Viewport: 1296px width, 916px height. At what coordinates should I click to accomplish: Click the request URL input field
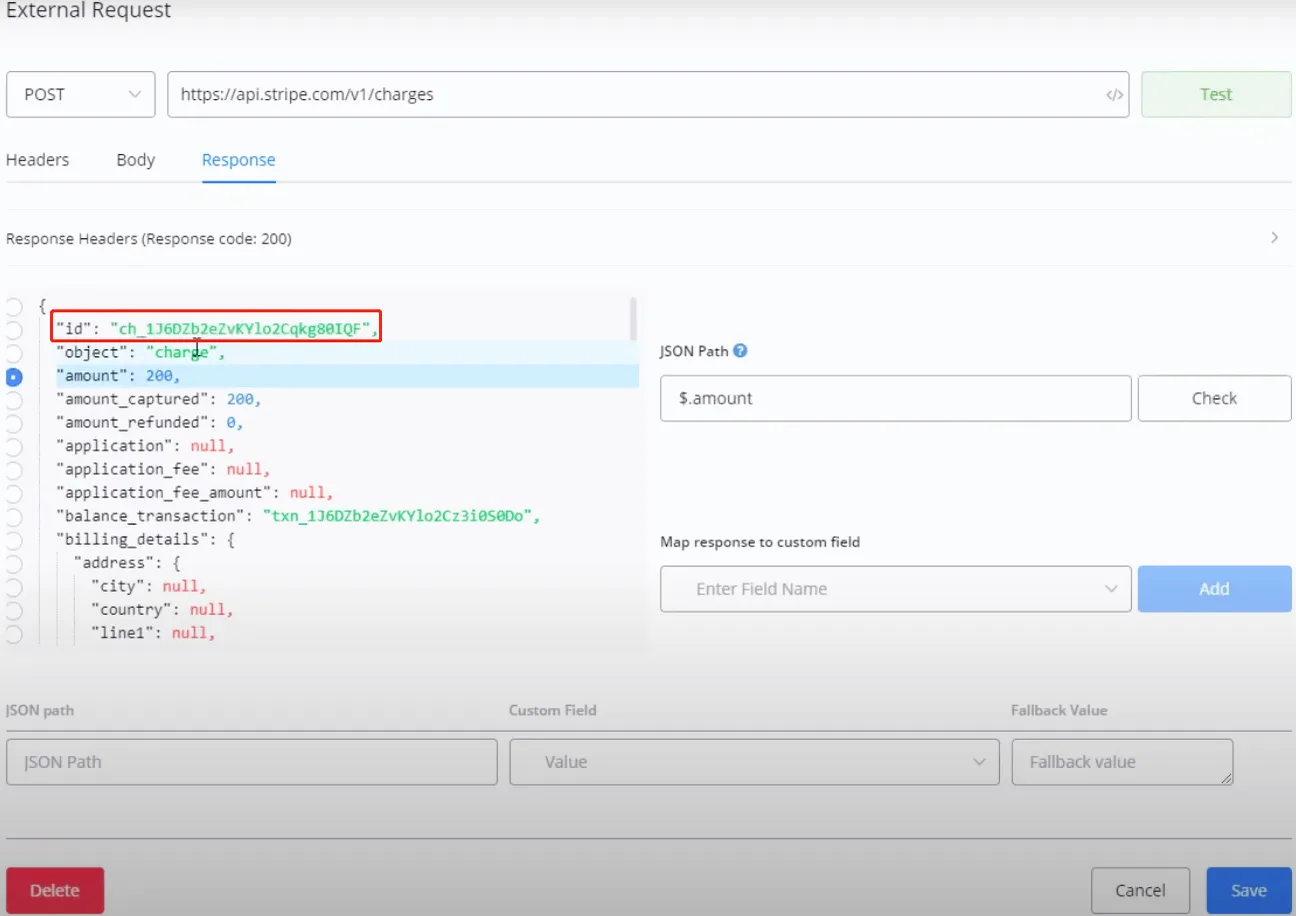tap(648, 94)
